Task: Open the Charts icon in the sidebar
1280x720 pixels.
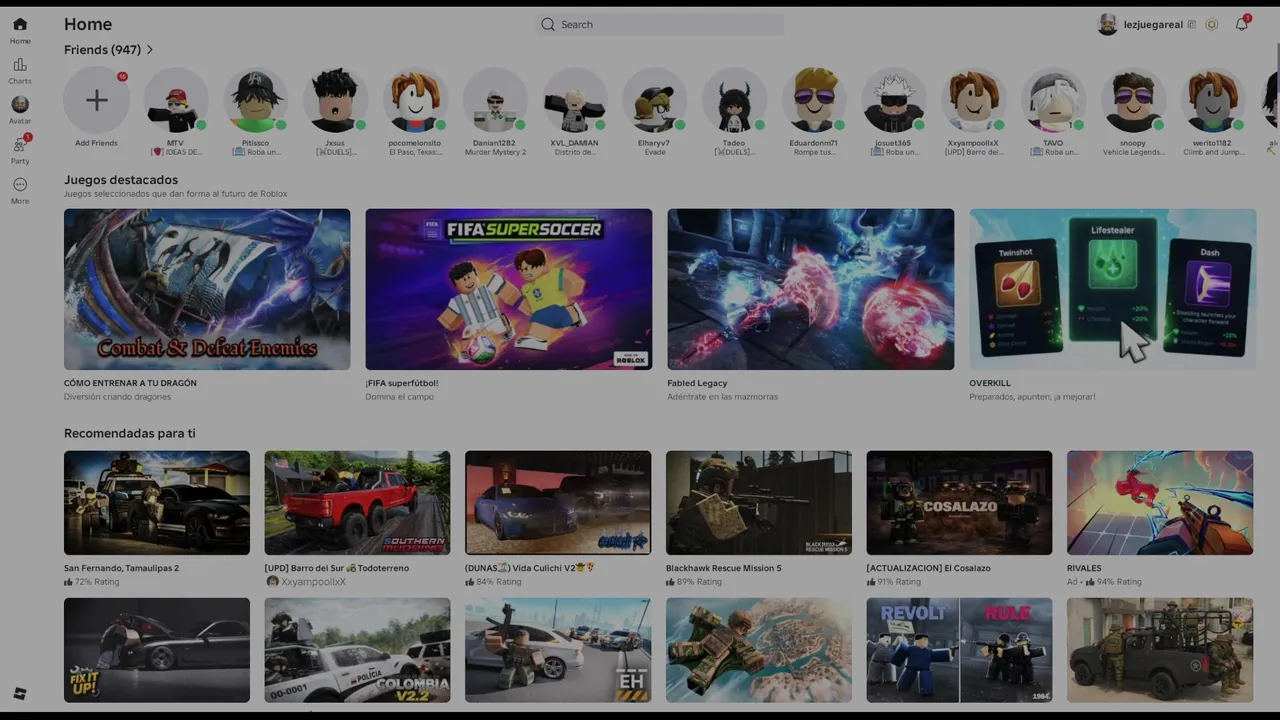Action: point(20,65)
